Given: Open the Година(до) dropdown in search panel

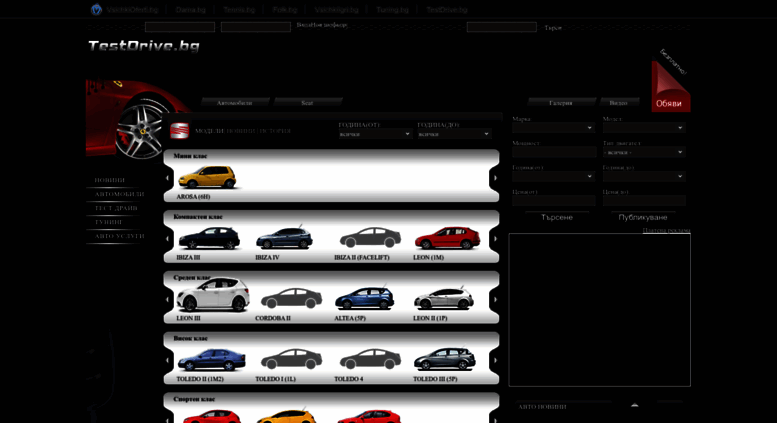Looking at the screenshot, I should point(644,176).
